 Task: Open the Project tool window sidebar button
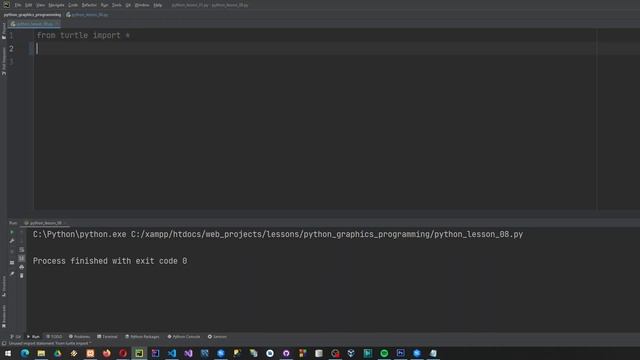4,31
